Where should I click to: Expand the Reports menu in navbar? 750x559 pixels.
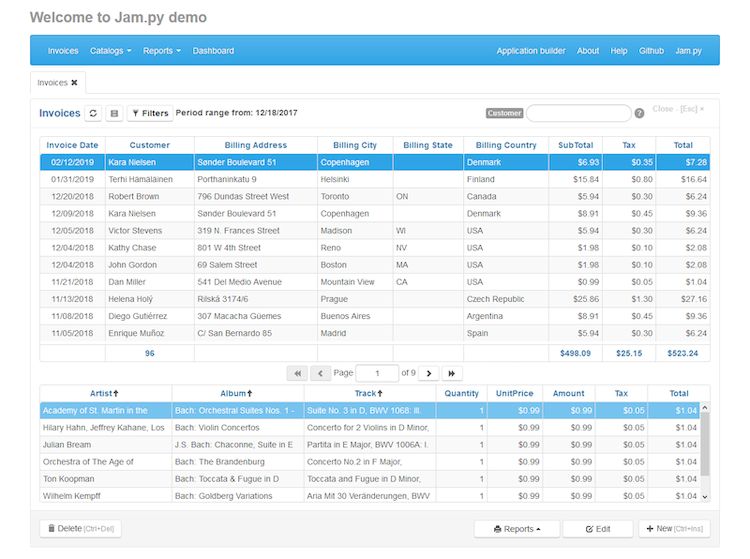click(x=161, y=51)
